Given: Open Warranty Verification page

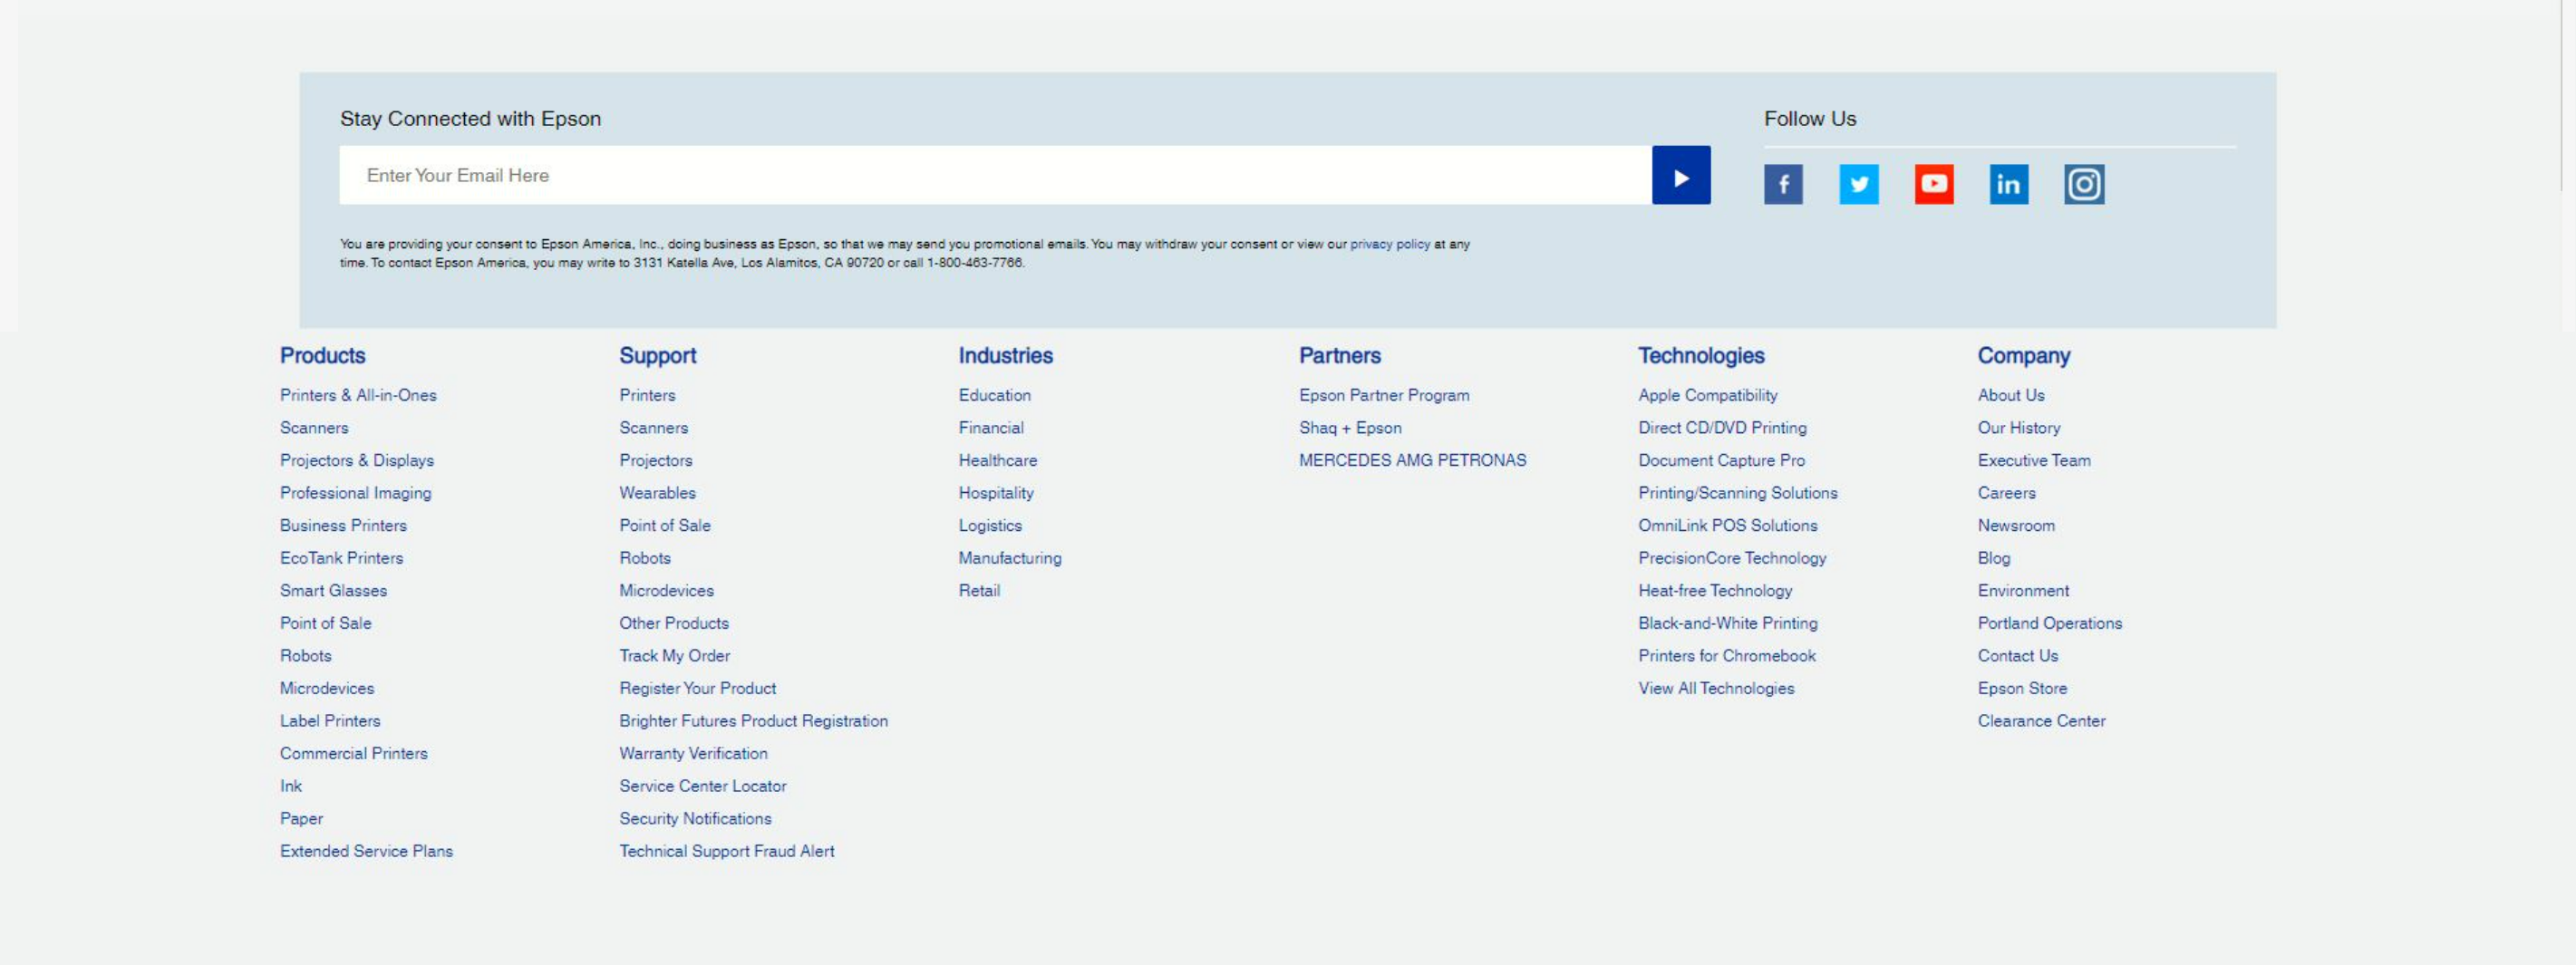Looking at the screenshot, I should (x=693, y=753).
